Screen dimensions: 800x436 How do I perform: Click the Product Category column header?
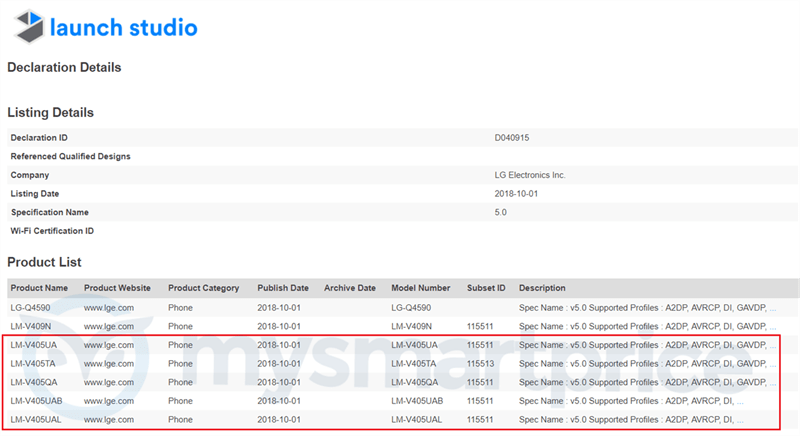pyautogui.click(x=204, y=288)
